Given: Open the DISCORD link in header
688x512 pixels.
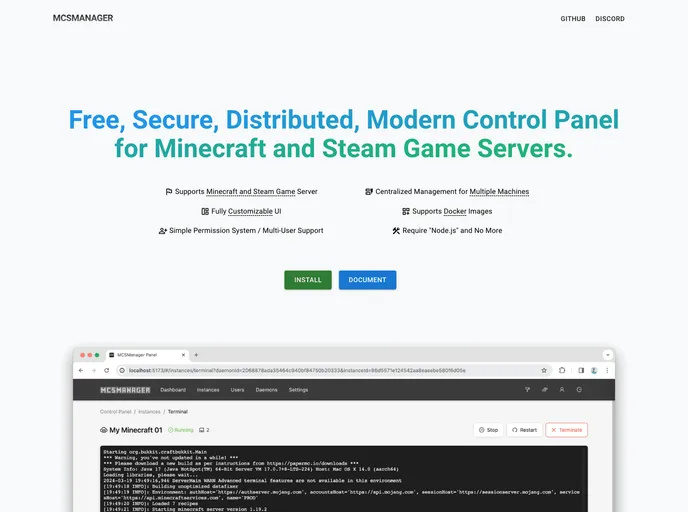Looking at the screenshot, I should (x=609, y=18).
